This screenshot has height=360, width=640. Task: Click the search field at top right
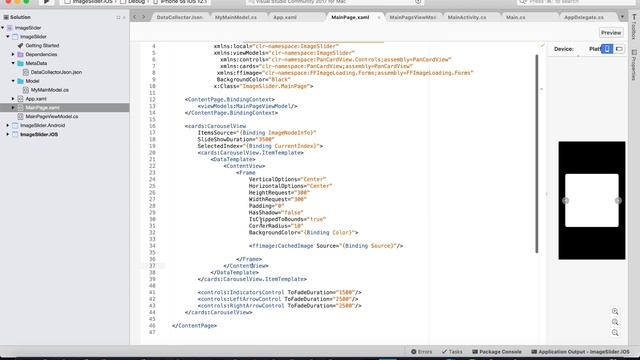point(576,2)
